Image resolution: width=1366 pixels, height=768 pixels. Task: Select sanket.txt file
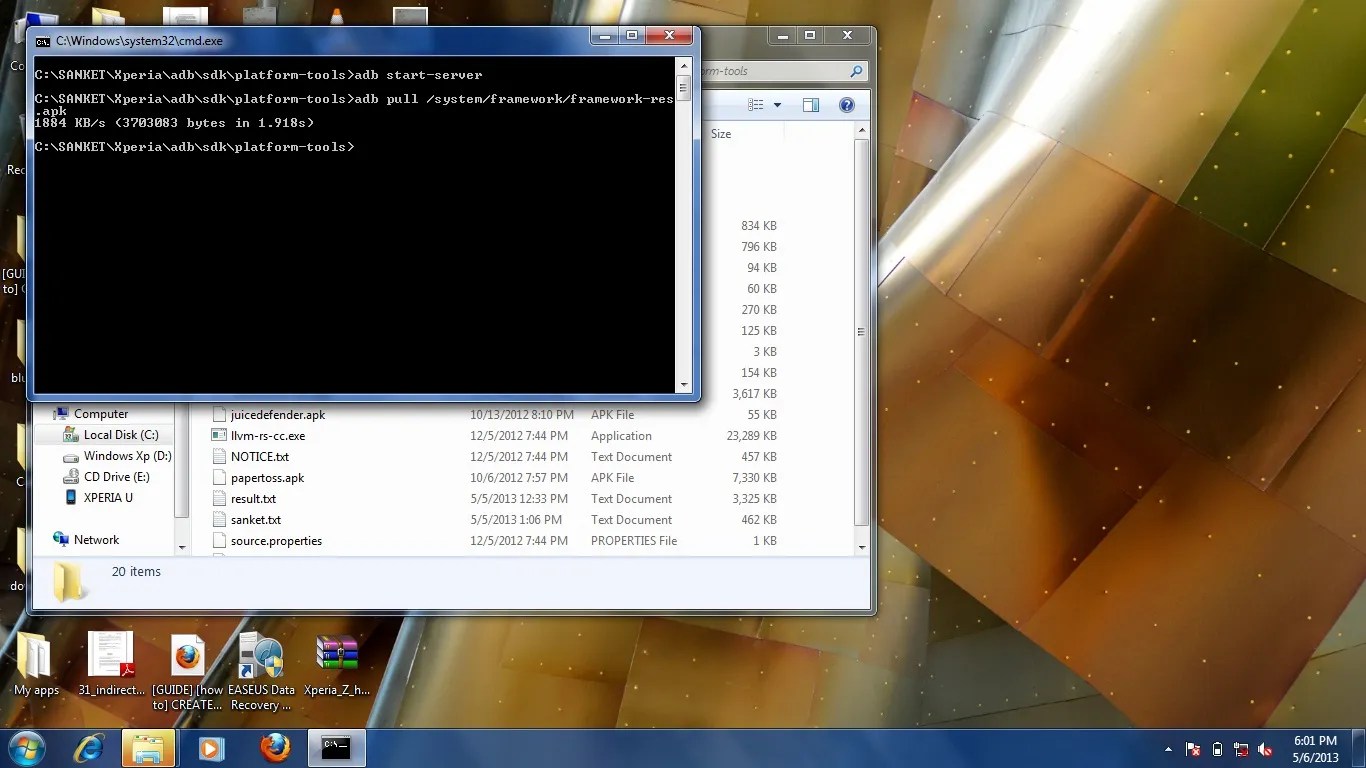click(256, 520)
